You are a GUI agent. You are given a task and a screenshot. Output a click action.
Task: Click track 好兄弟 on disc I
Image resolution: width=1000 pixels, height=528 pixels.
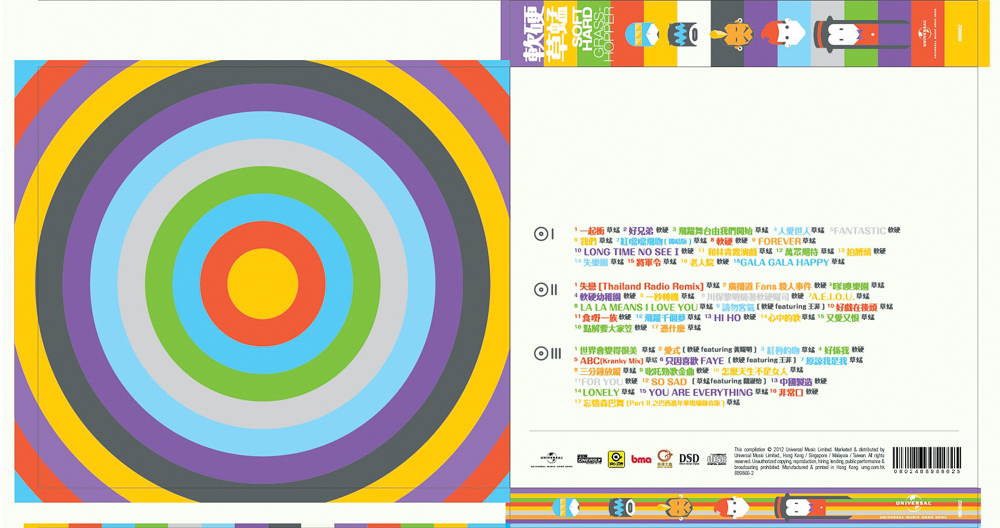[641, 230]
